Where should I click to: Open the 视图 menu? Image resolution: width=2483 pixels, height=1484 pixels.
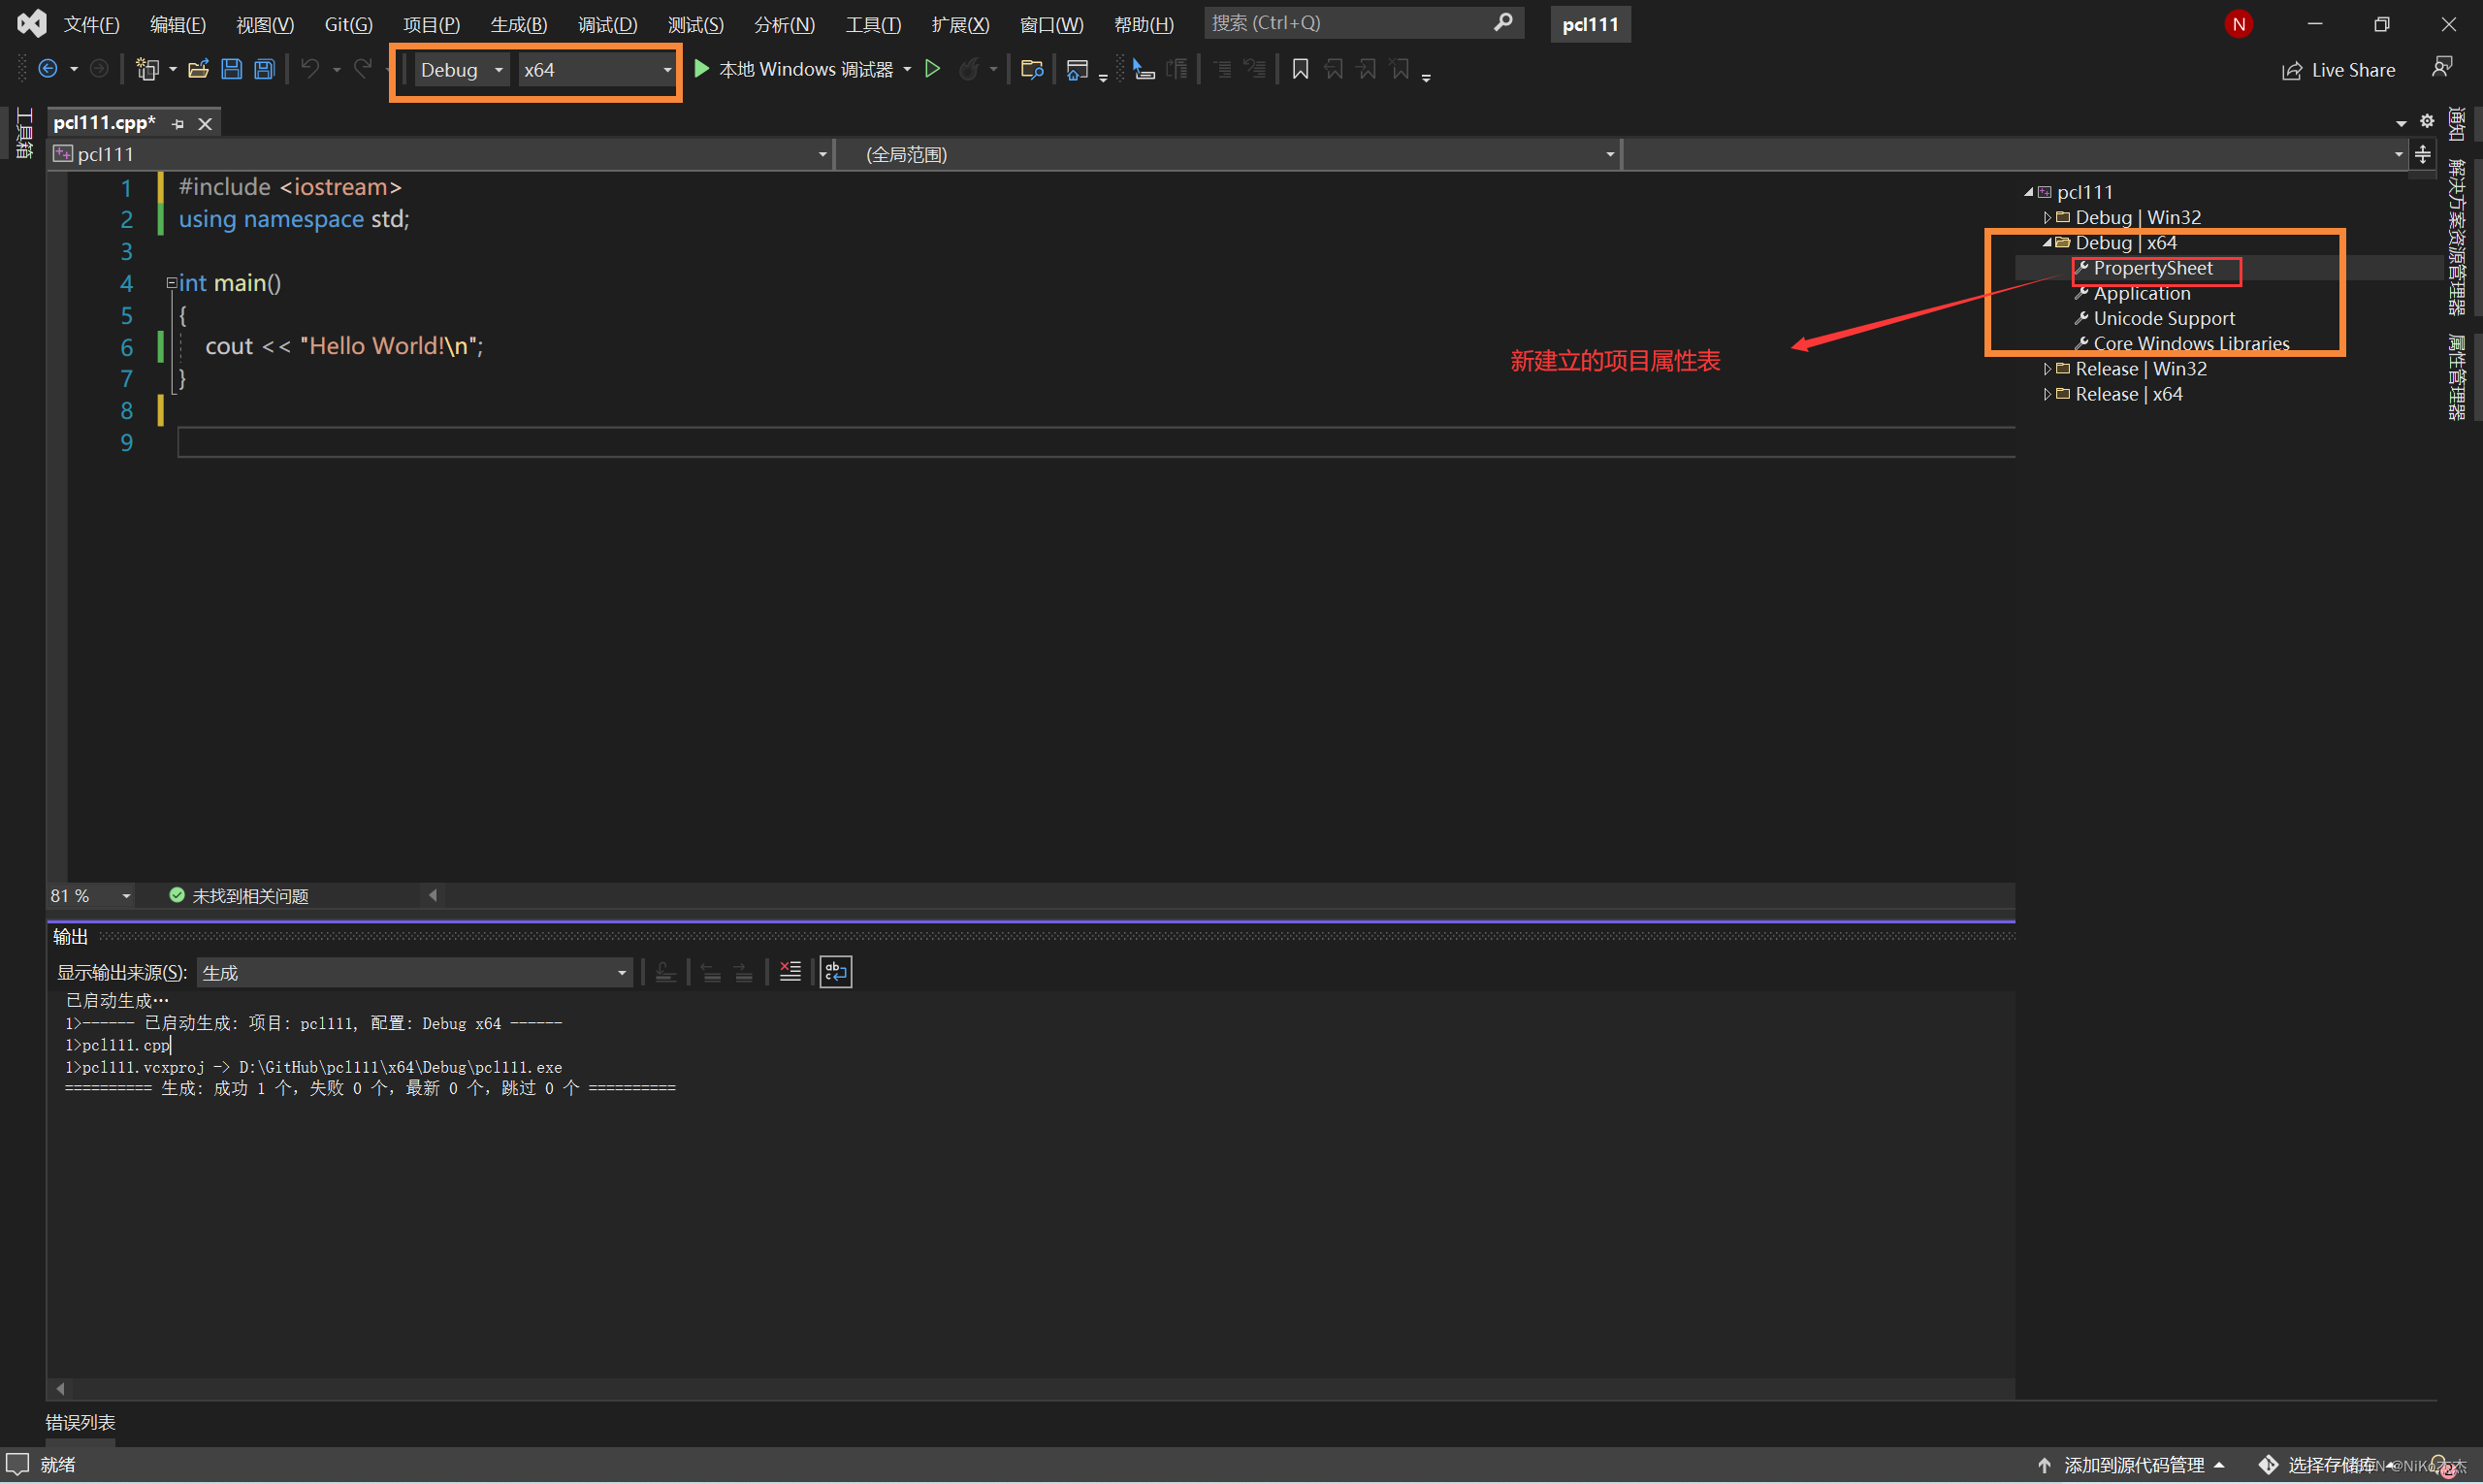click(x=260, y=21)
